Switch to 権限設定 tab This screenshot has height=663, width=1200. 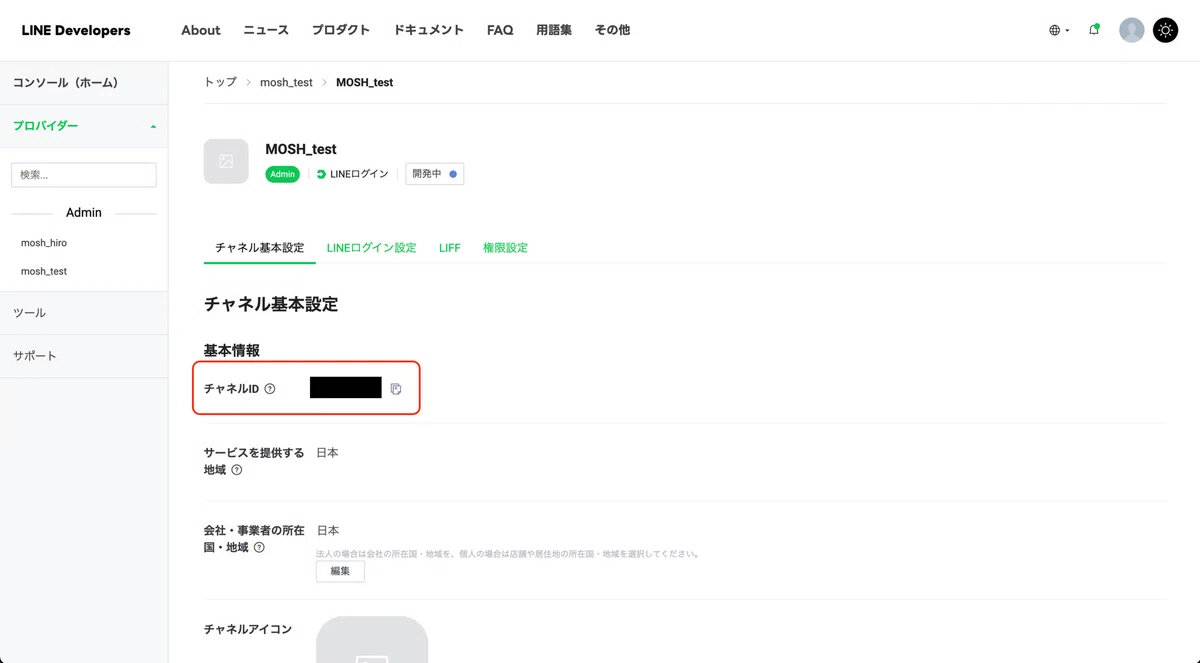pos(505,247)
